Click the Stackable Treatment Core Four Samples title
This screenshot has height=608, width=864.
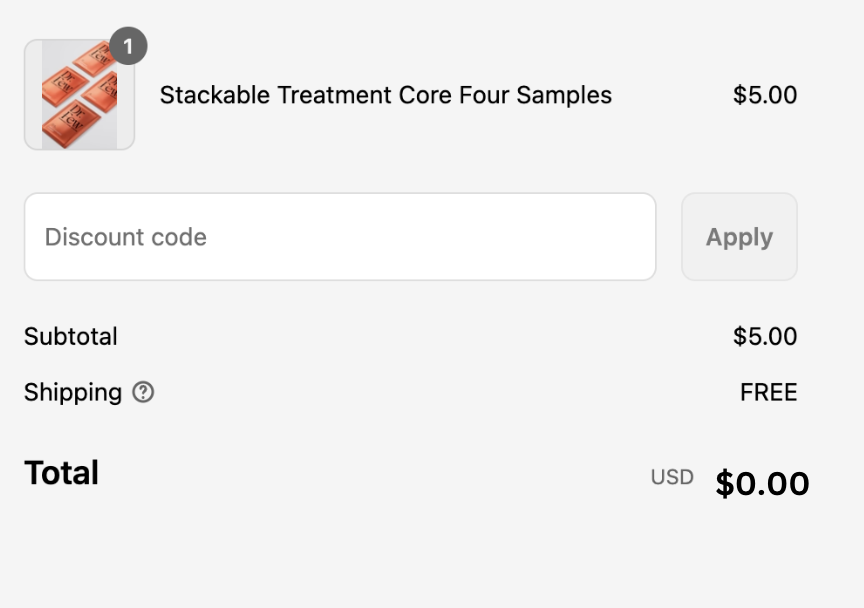(x=385, y=95)
